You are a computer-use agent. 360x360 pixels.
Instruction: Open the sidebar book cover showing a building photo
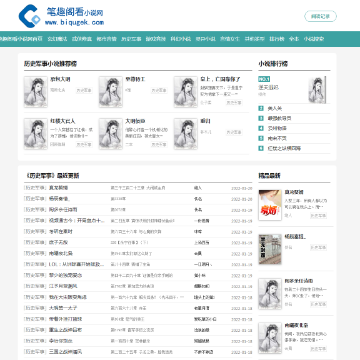[x=270, y=249]
